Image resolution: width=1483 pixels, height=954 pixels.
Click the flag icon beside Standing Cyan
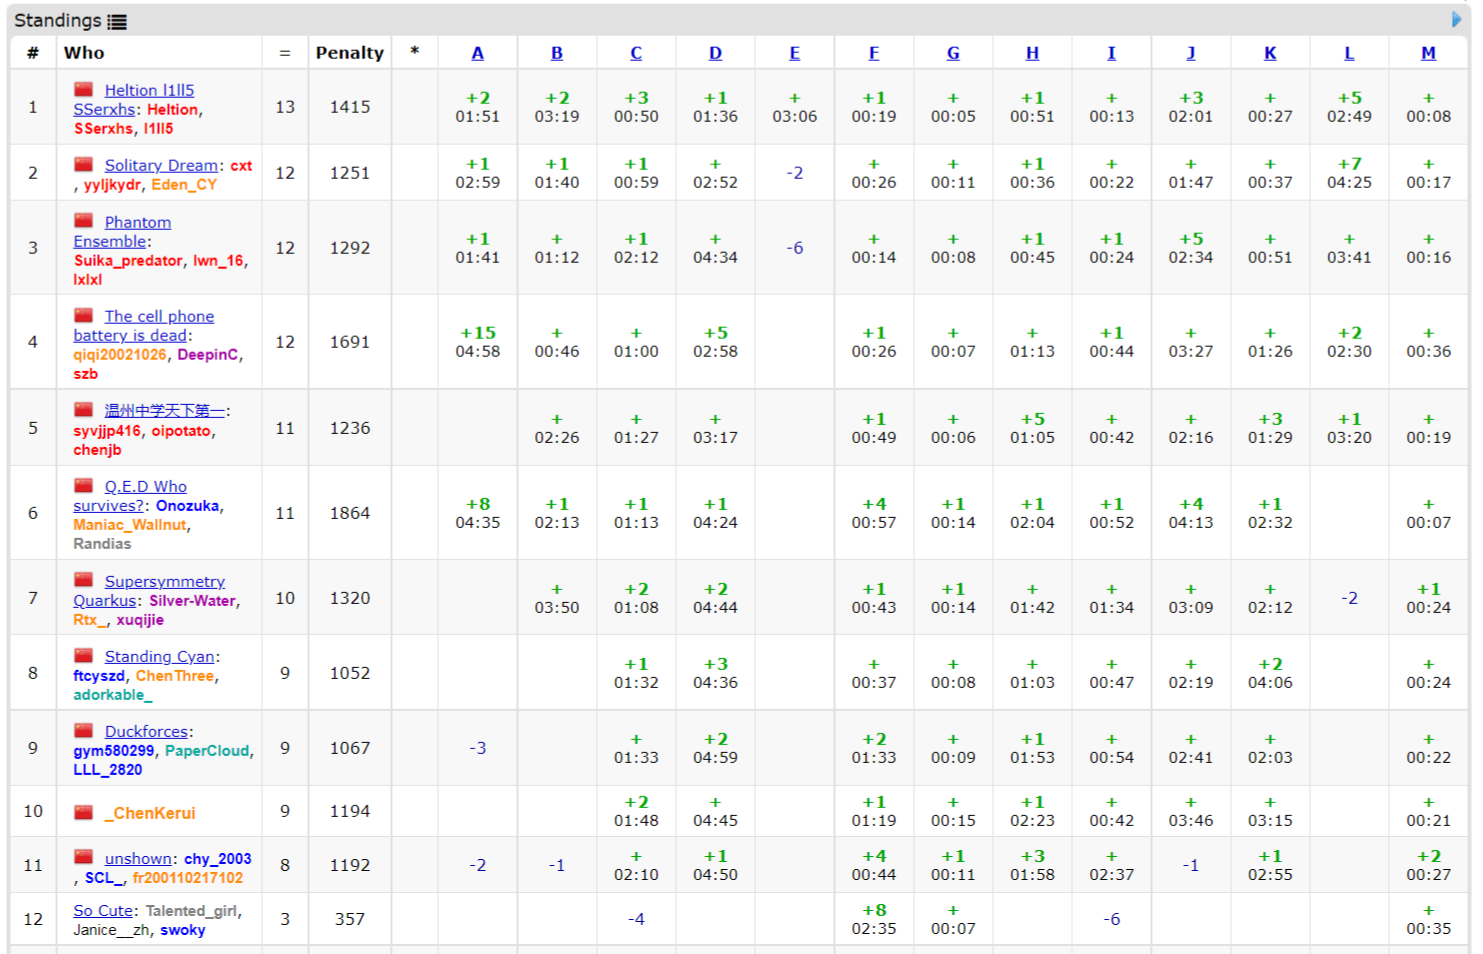point(84,656)
